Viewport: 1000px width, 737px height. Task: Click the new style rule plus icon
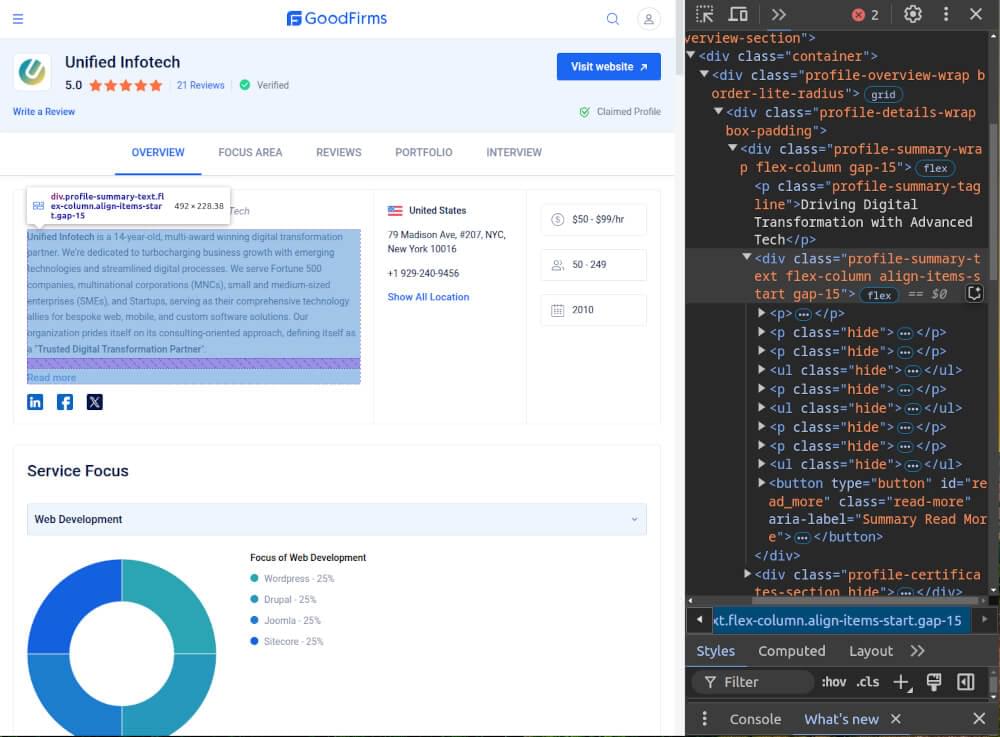click(x=902, y=682)
